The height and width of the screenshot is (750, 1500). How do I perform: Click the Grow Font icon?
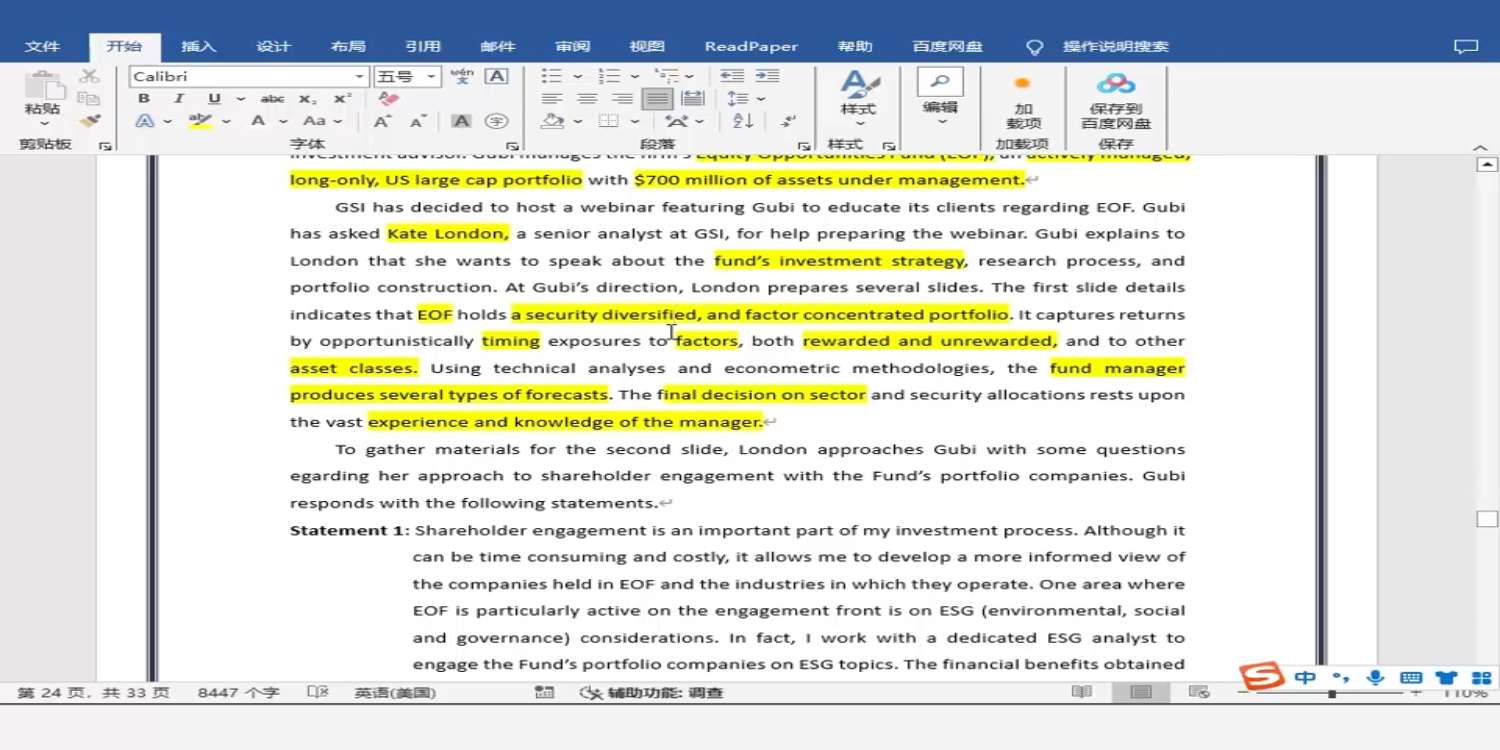point(382,121)
